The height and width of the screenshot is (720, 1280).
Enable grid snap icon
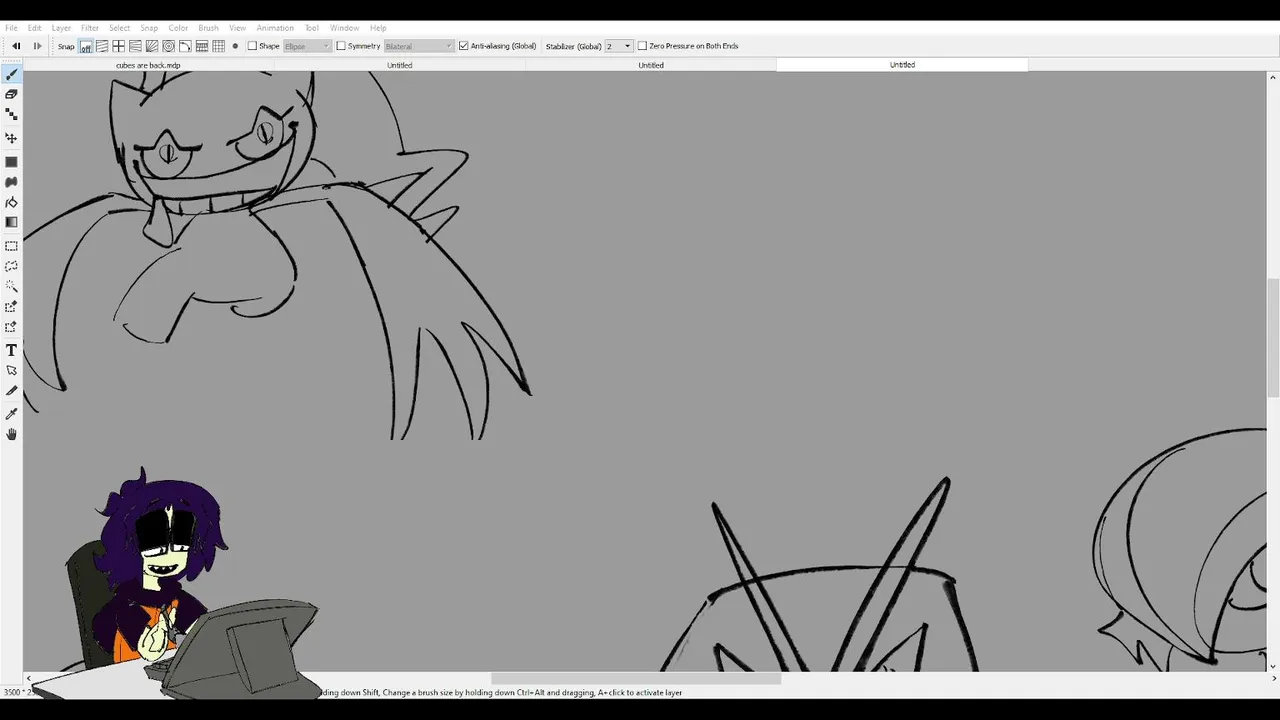click(x=218, y=46)
